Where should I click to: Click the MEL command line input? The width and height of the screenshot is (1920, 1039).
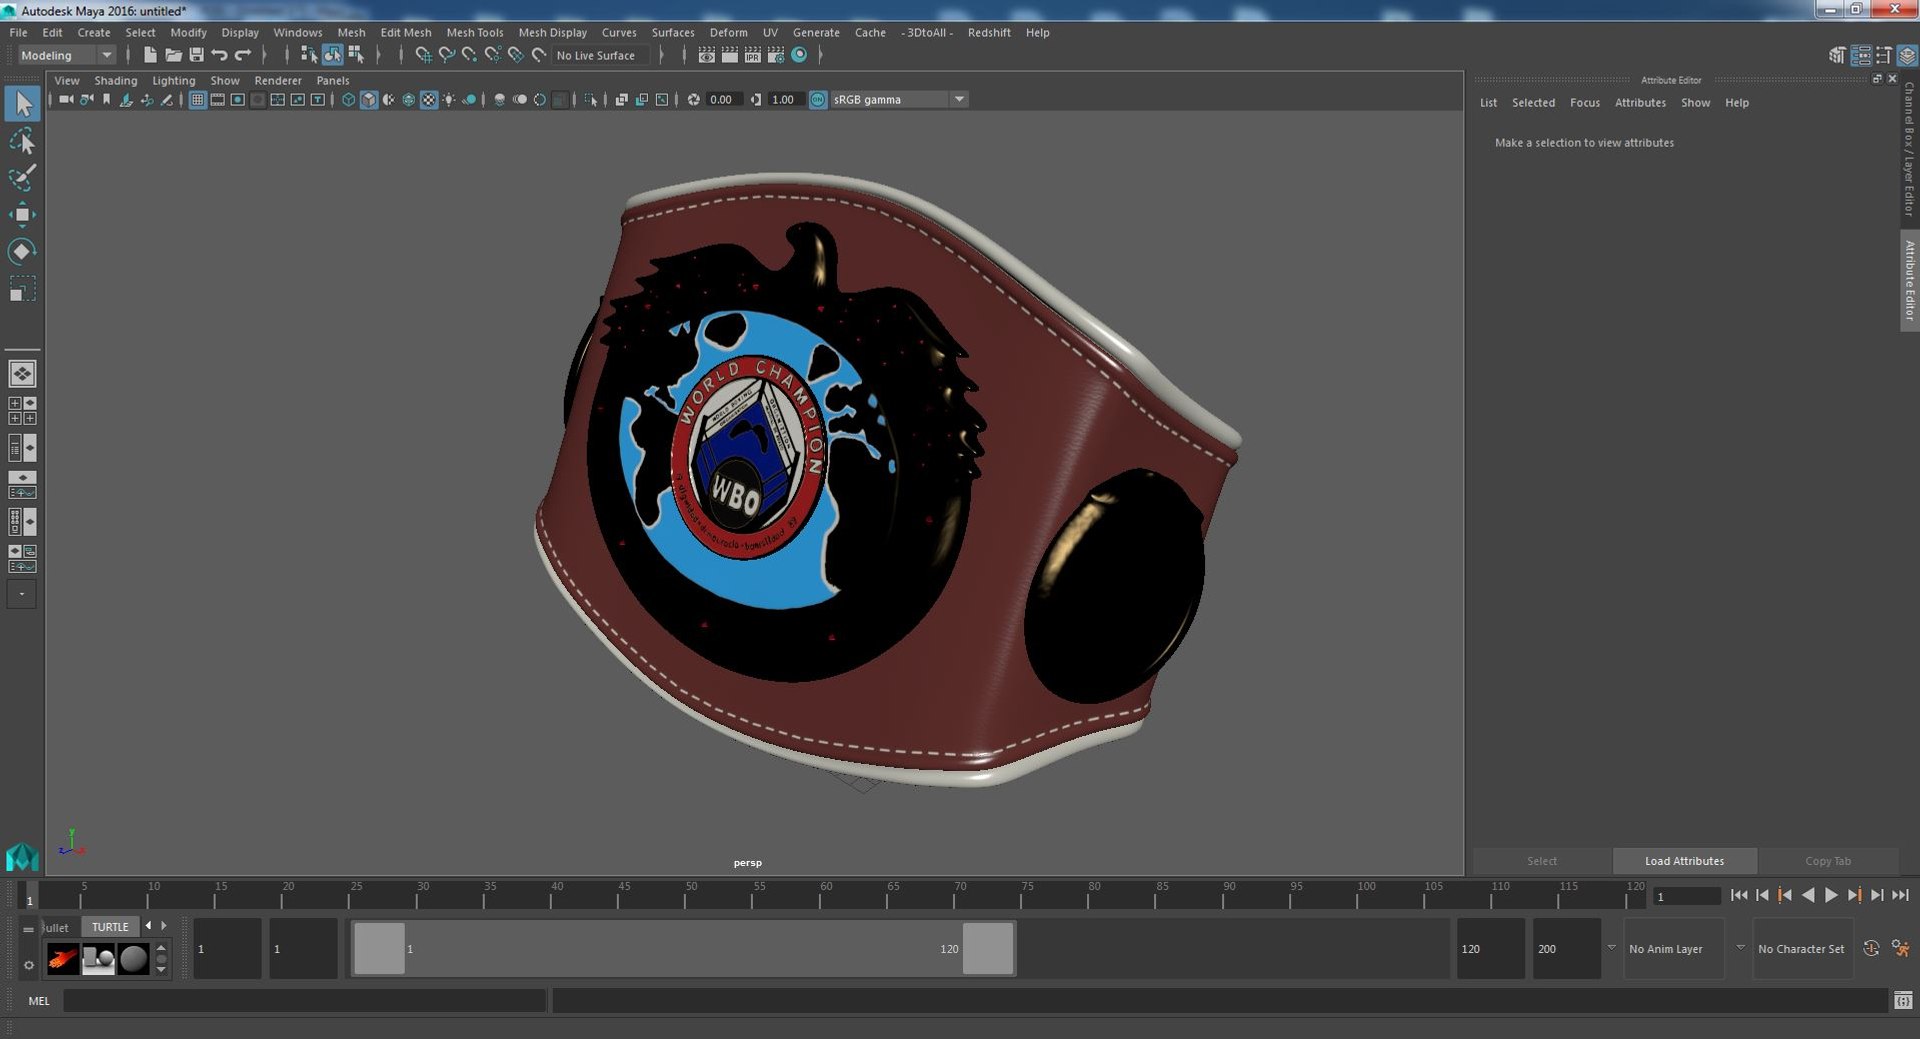pyautogui.click(x=304, y=1000)
